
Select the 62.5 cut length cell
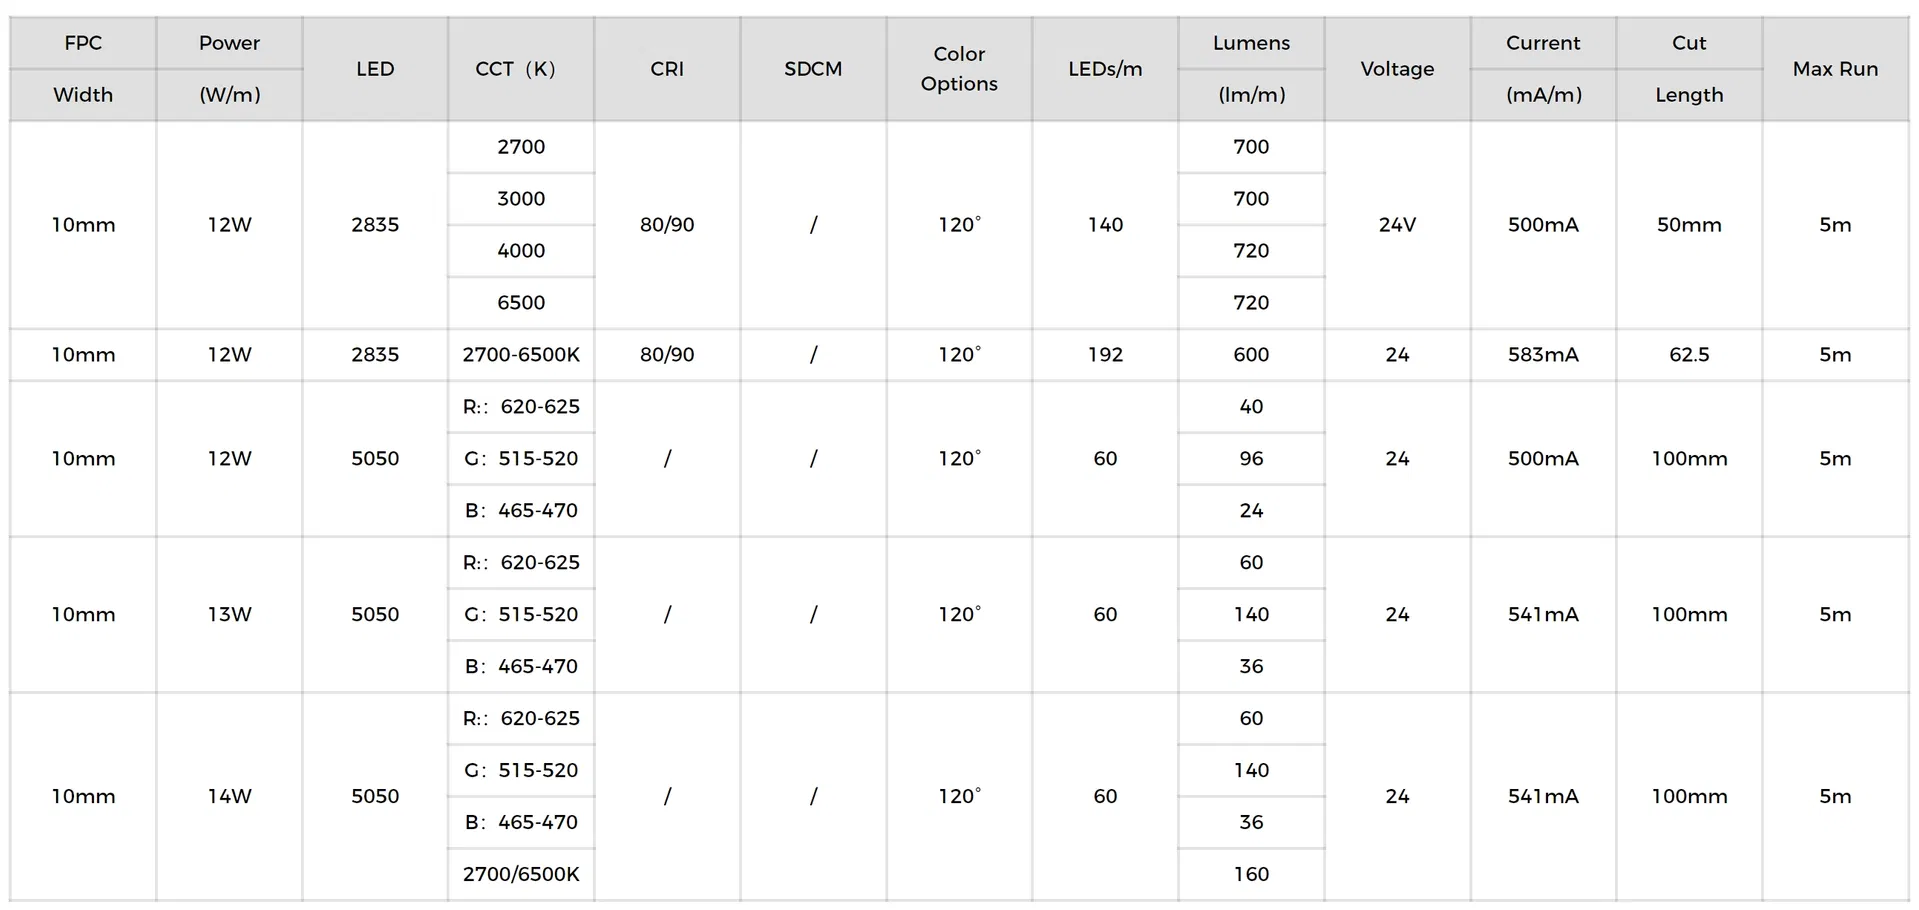pyautogui.click(x=1689, y=355)
